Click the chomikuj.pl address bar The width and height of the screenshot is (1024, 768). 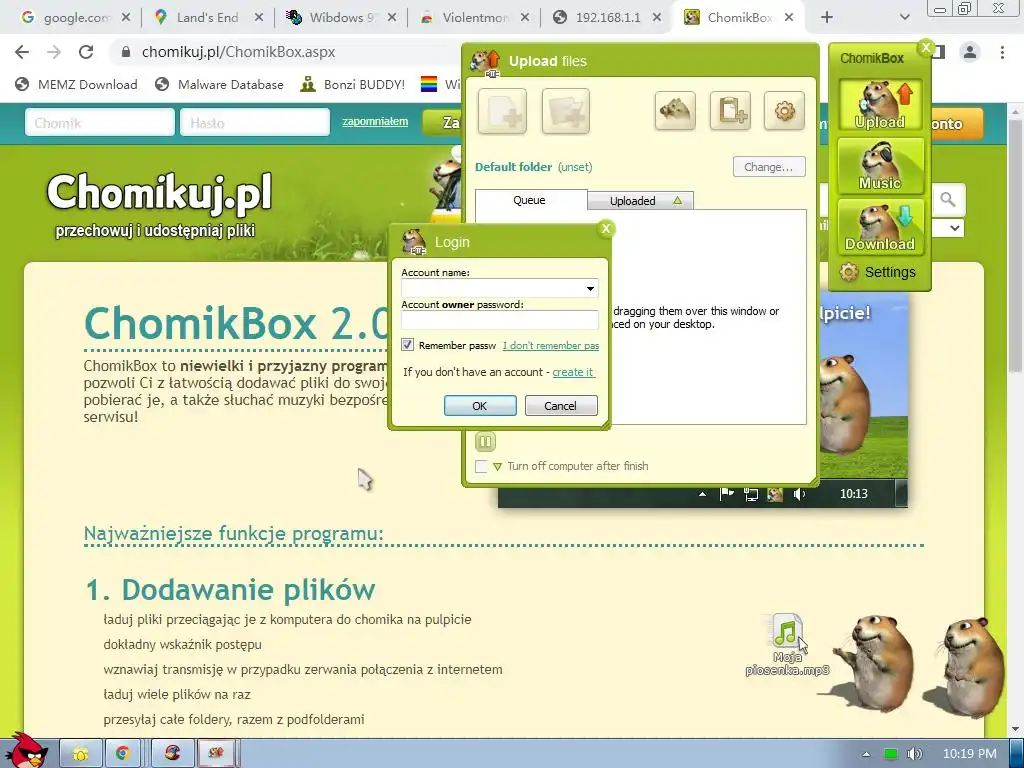pos(287,52)
